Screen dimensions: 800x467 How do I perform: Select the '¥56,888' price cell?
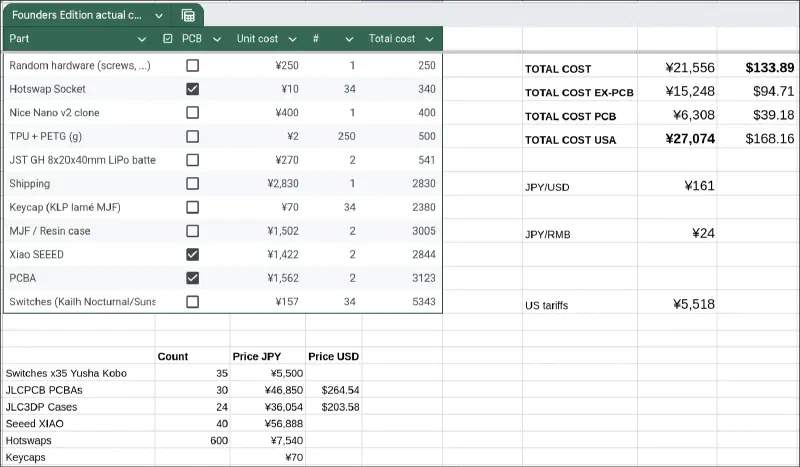tap(284, 424)
